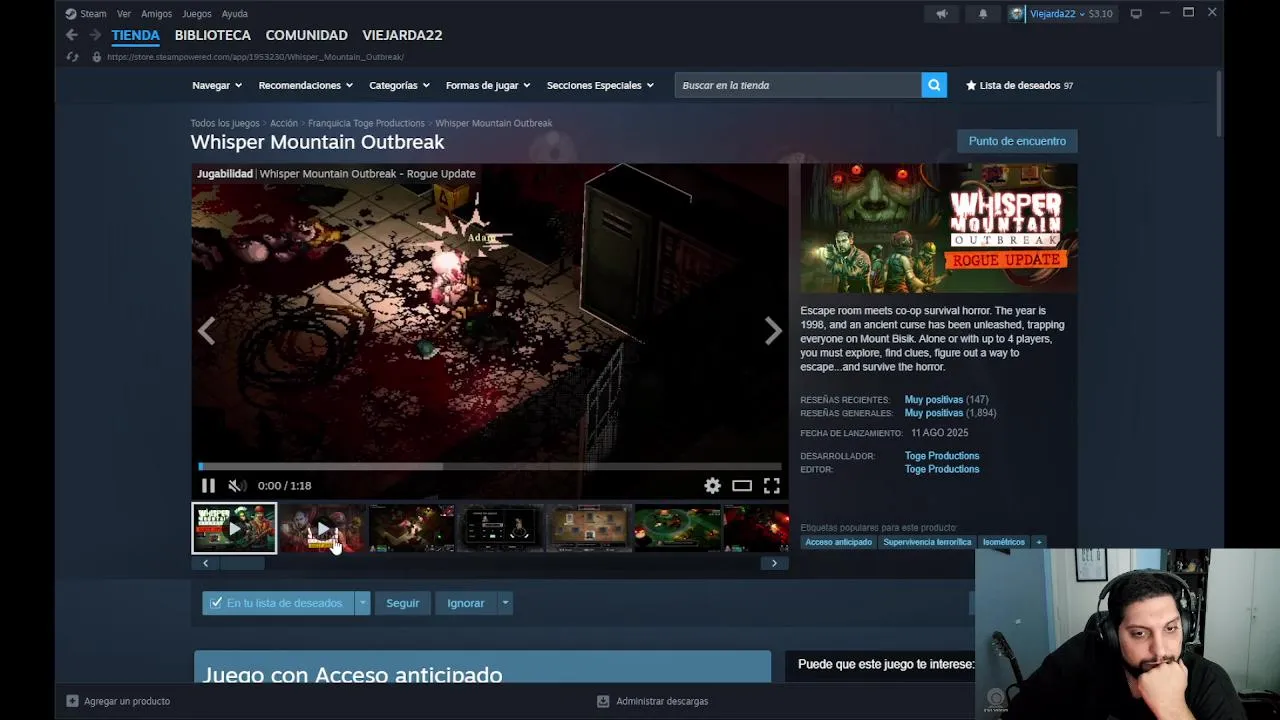Viewport: 1280px width, 720px height.
Task: Click the Supervivencia terrorífica tag
Action: pyautogui.click(x=927, y=542)
